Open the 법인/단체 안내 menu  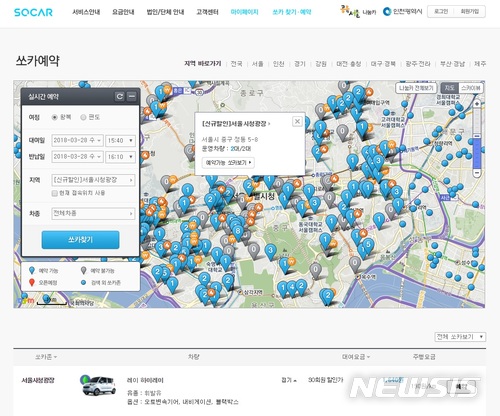(165, 12)
